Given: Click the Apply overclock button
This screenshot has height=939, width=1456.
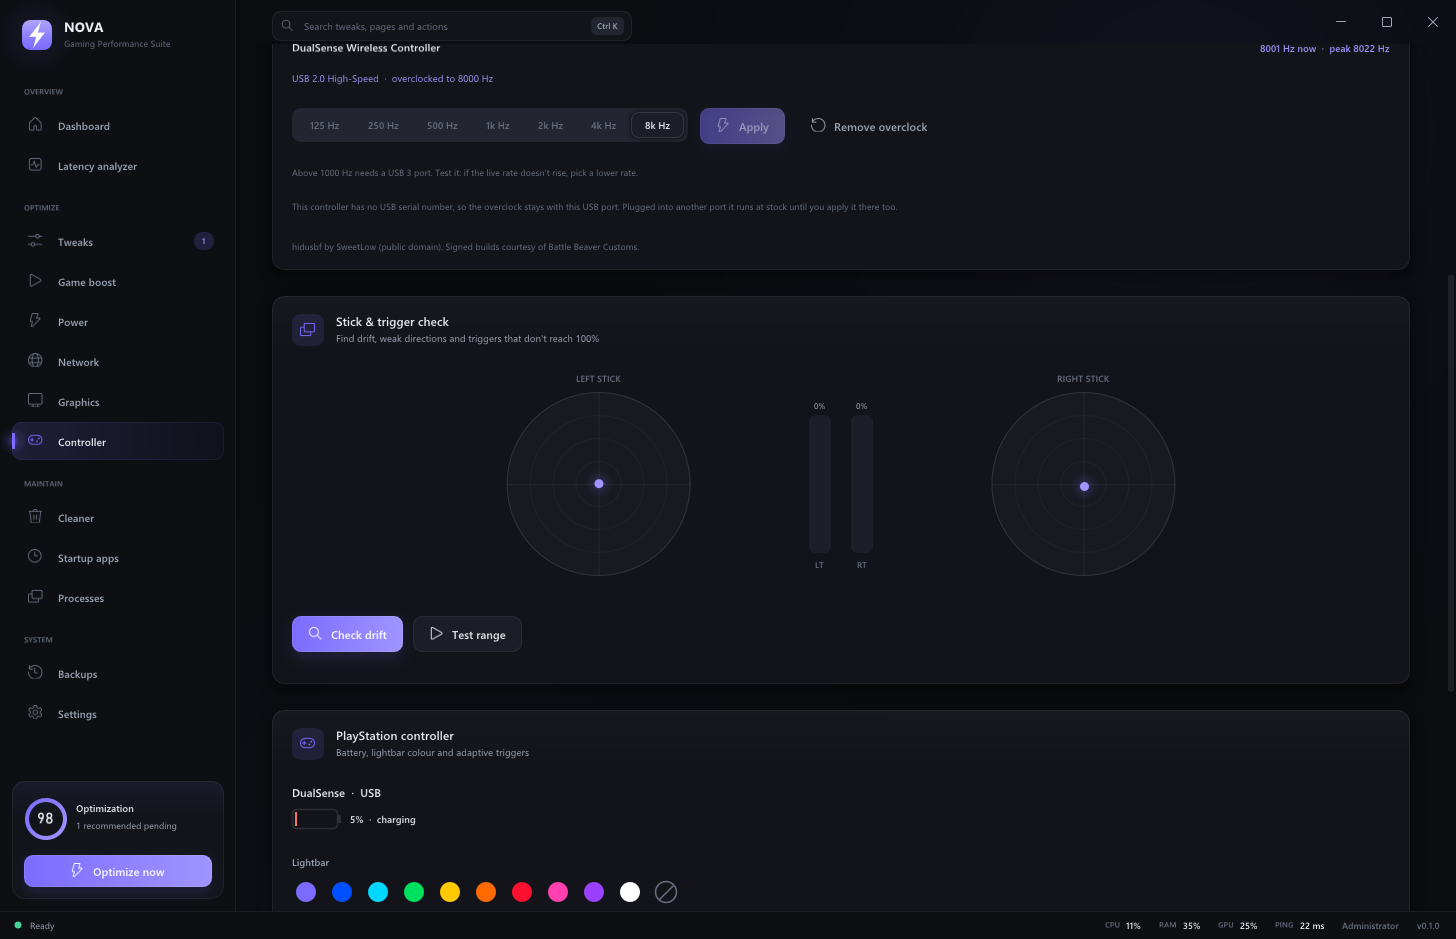Looking at the screenshot, I should (x=742, y=126).
